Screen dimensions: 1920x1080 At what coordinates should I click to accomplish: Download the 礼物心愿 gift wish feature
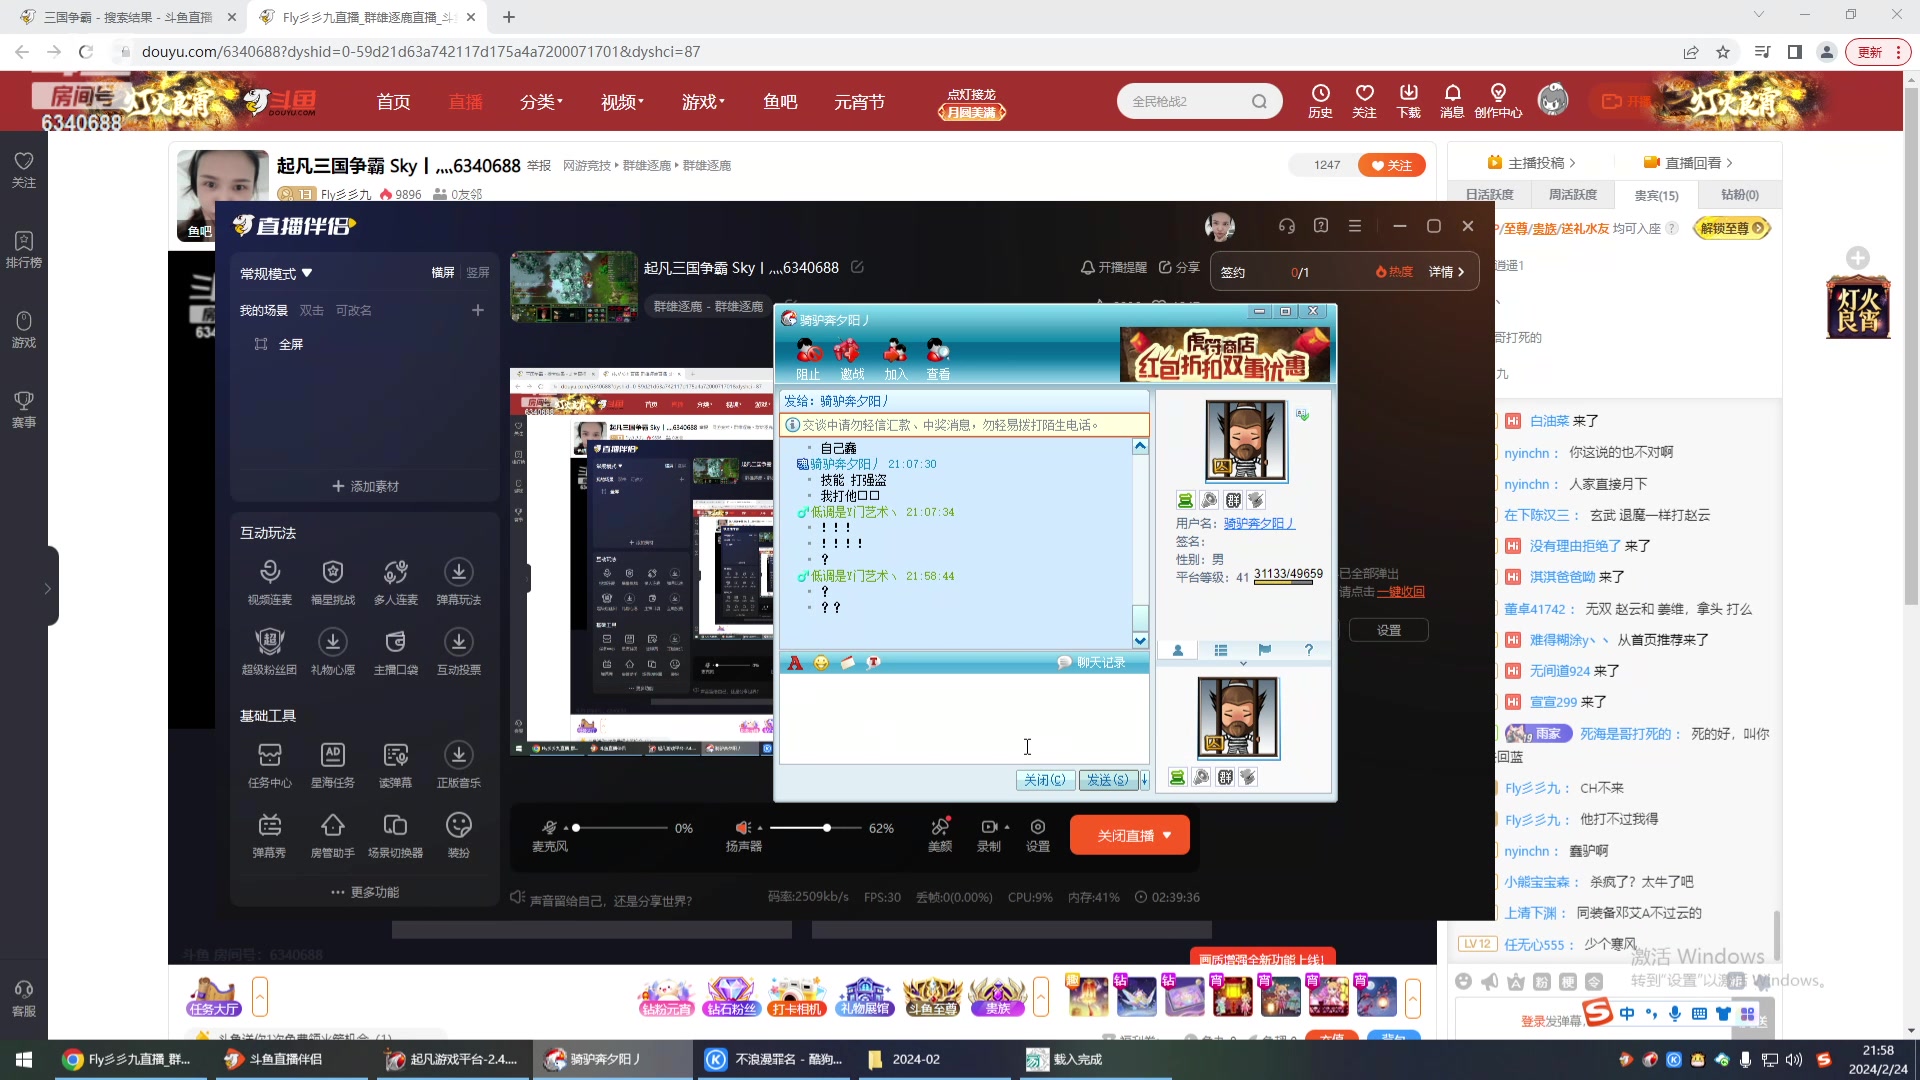coord(333,652)
